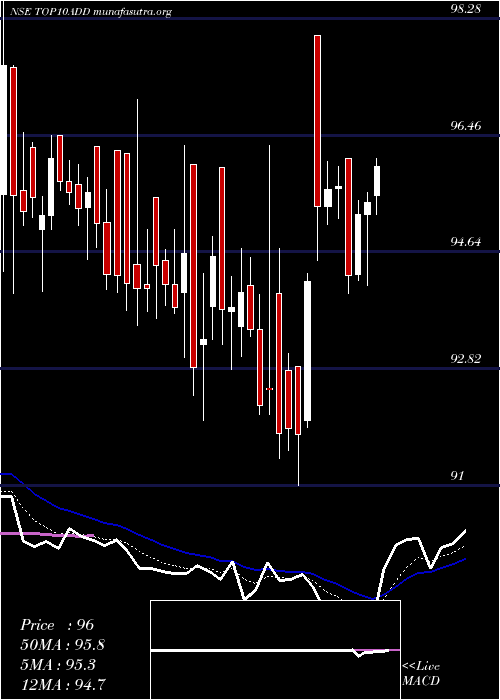
Task: Click the thick white moving average line end
Action: [x=465, y=531]
